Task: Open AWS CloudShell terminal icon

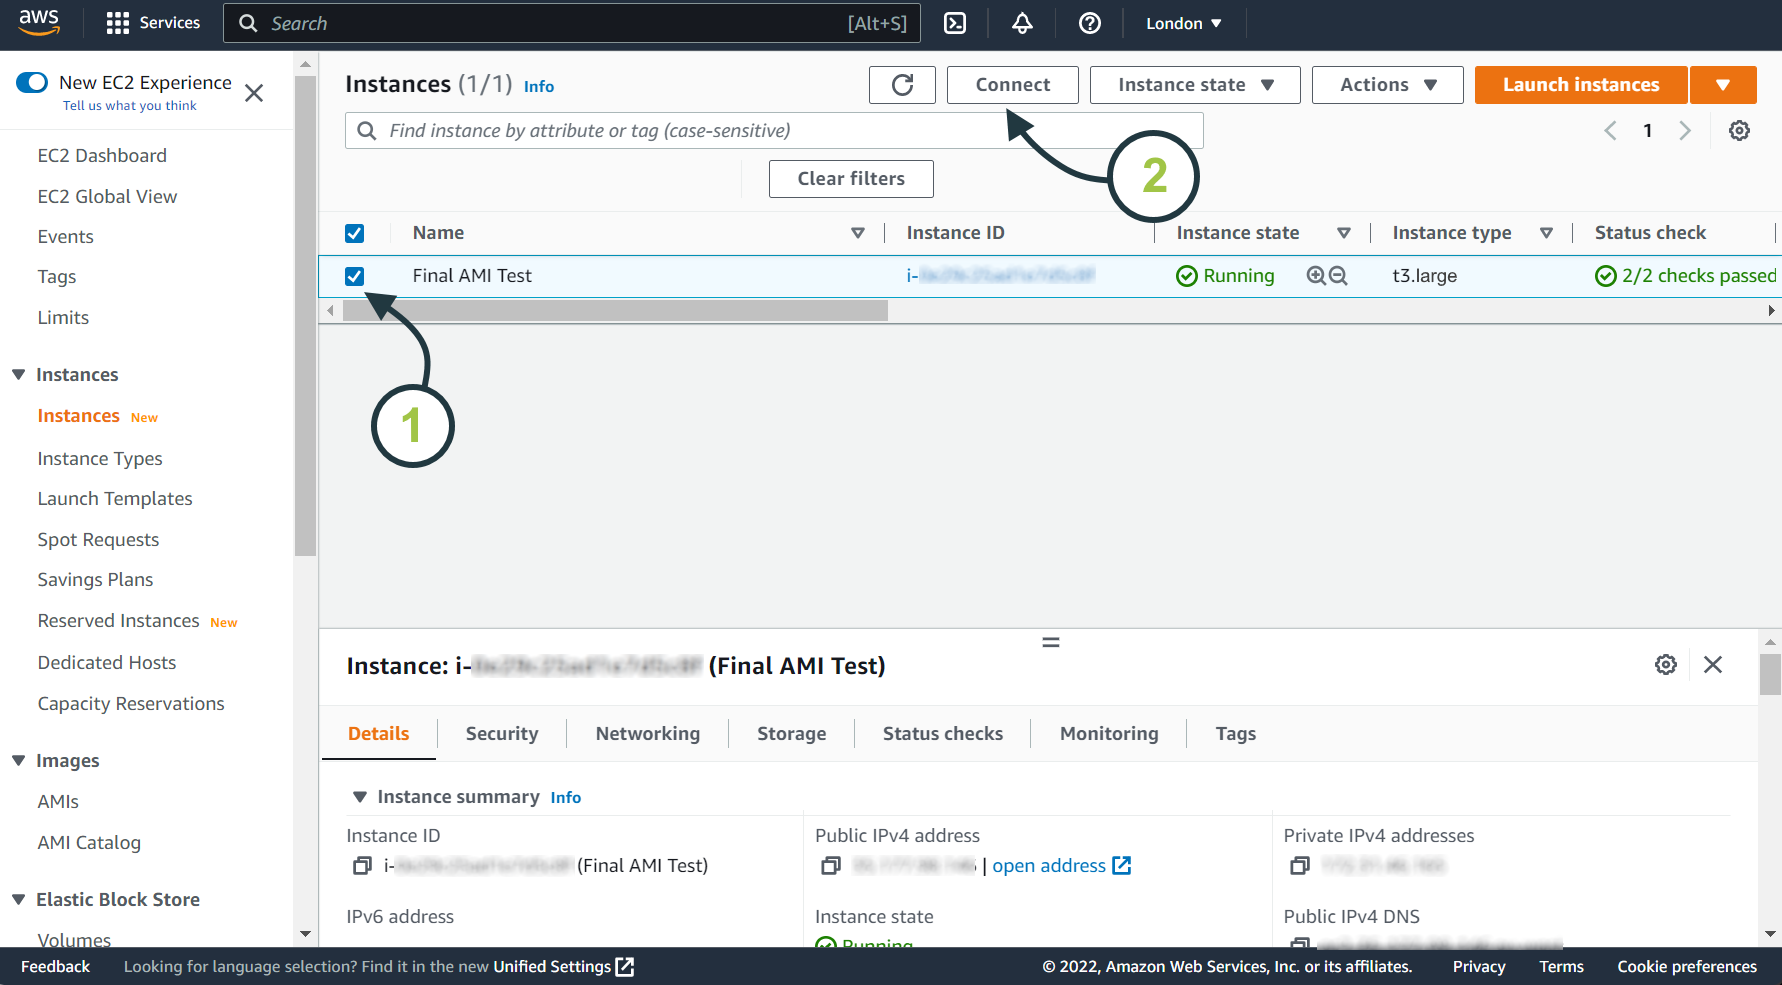Action: 955,23
